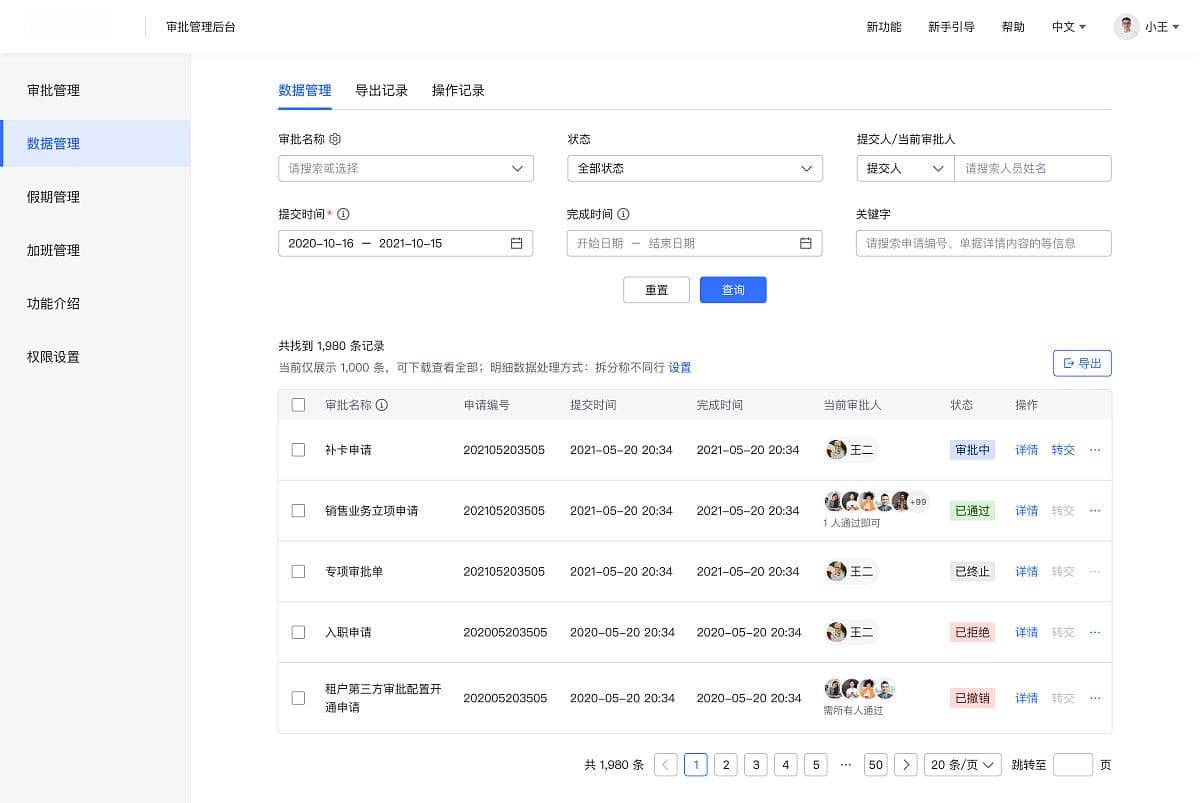Toggle the select-all checkbox in table header
This screenshot has width=1200, height=803.
click(x=298, y=405)
